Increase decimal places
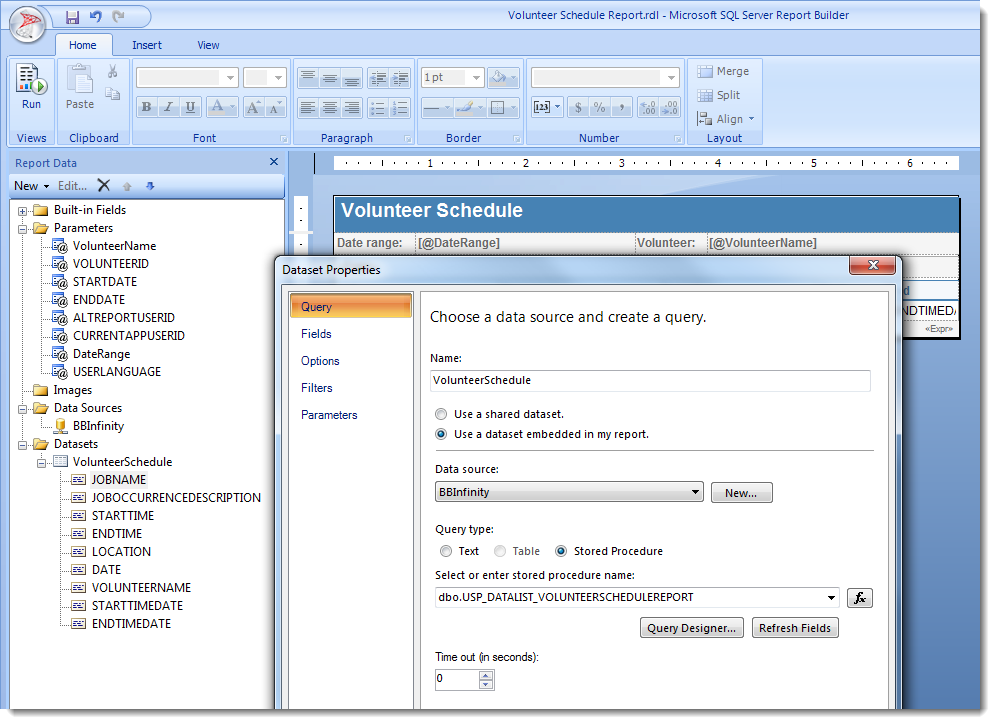Screen dimensions: 995x724 coord(647,107)
